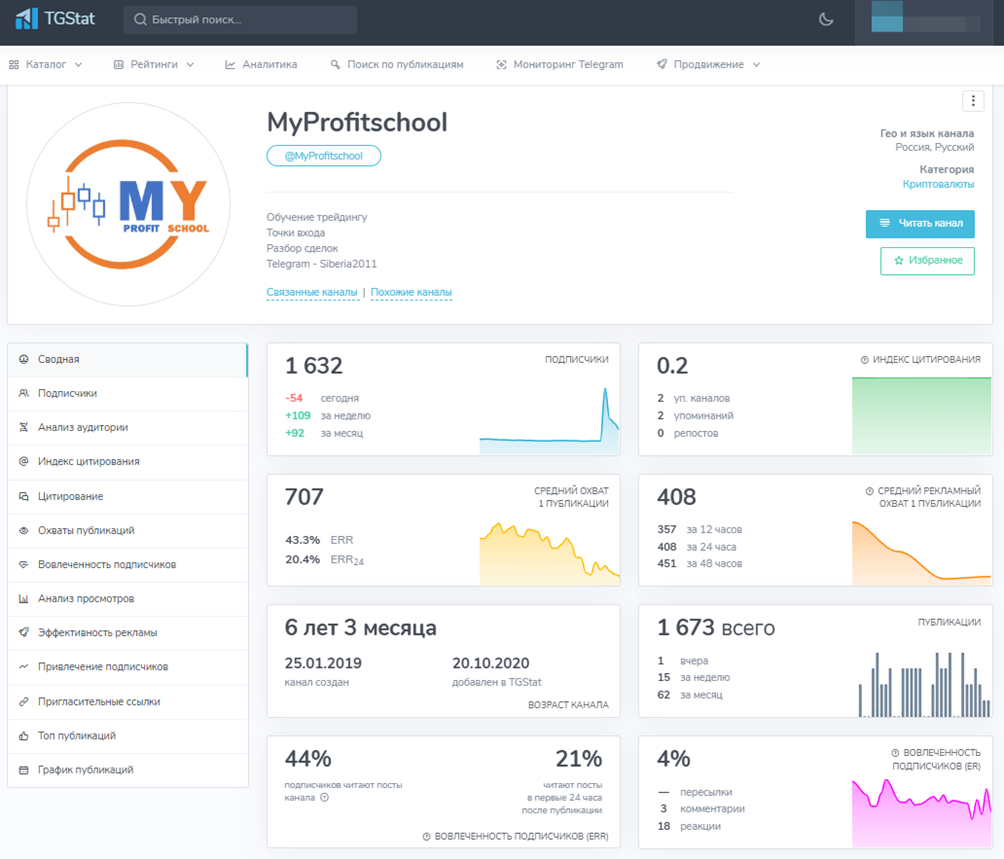Open Пригласительные ссылки sidebar item
This screenshot has width=1004, height=859.
(x=127, y=702)
